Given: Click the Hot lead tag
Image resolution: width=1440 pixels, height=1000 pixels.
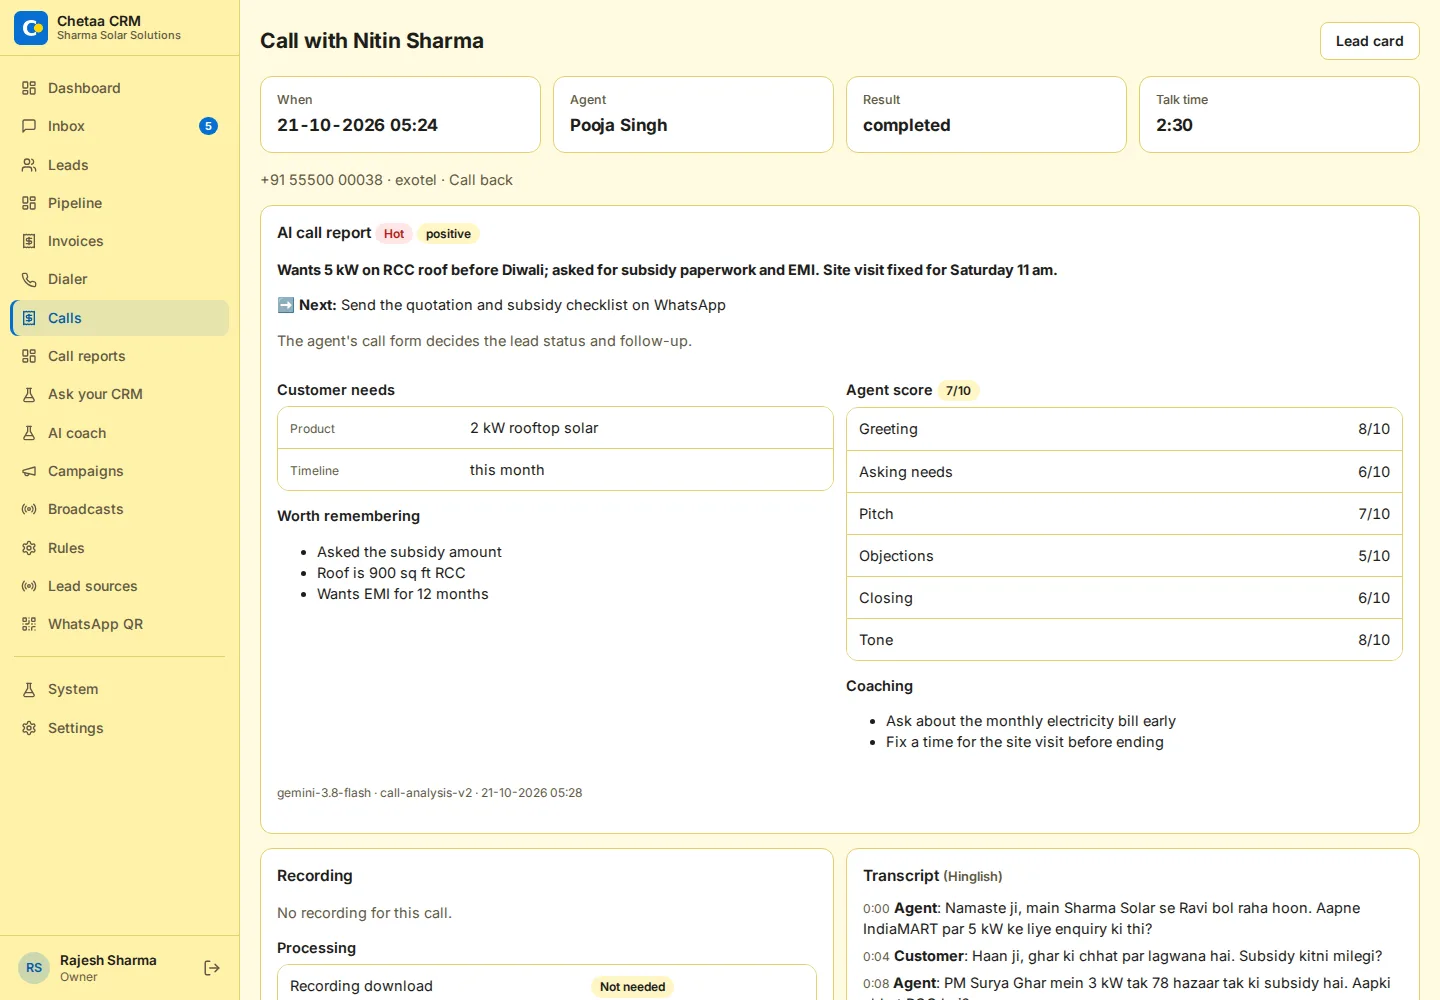Looking at the screenshot, I should coord(394,234).
